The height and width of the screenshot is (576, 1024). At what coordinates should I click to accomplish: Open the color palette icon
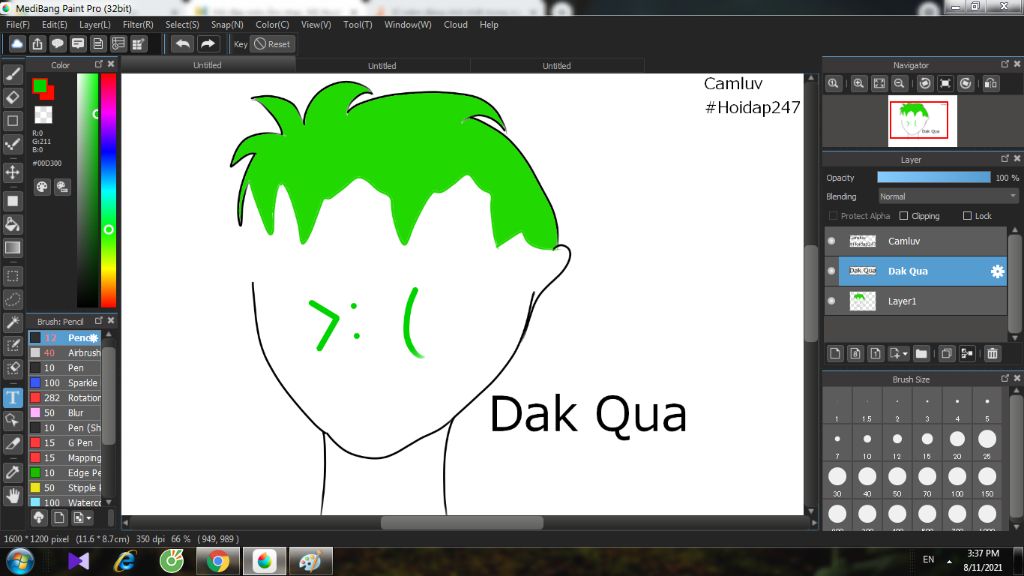42,187
